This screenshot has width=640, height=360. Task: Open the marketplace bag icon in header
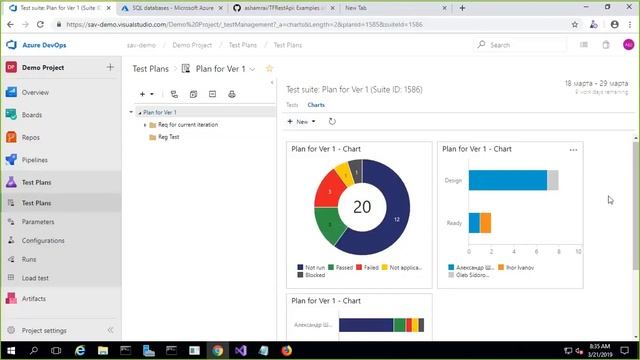(x=606, y=45)
